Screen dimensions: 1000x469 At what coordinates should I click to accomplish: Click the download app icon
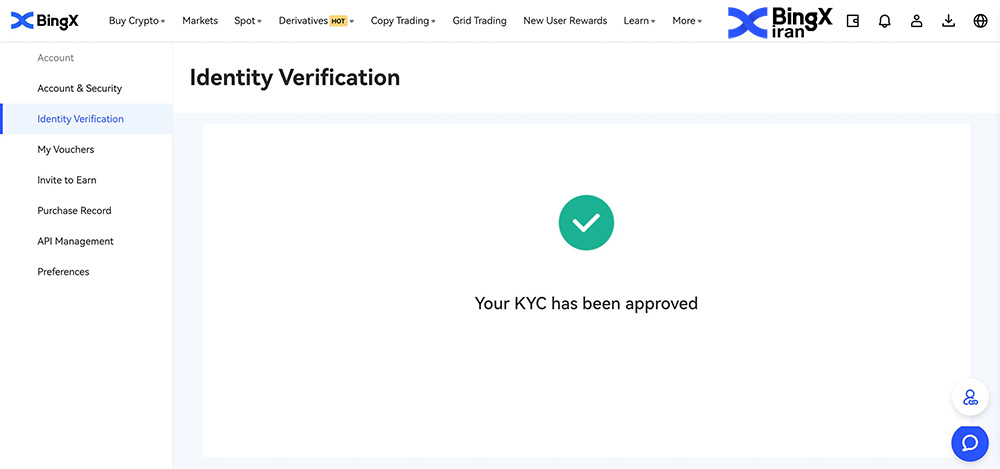(x=948, y=21)
